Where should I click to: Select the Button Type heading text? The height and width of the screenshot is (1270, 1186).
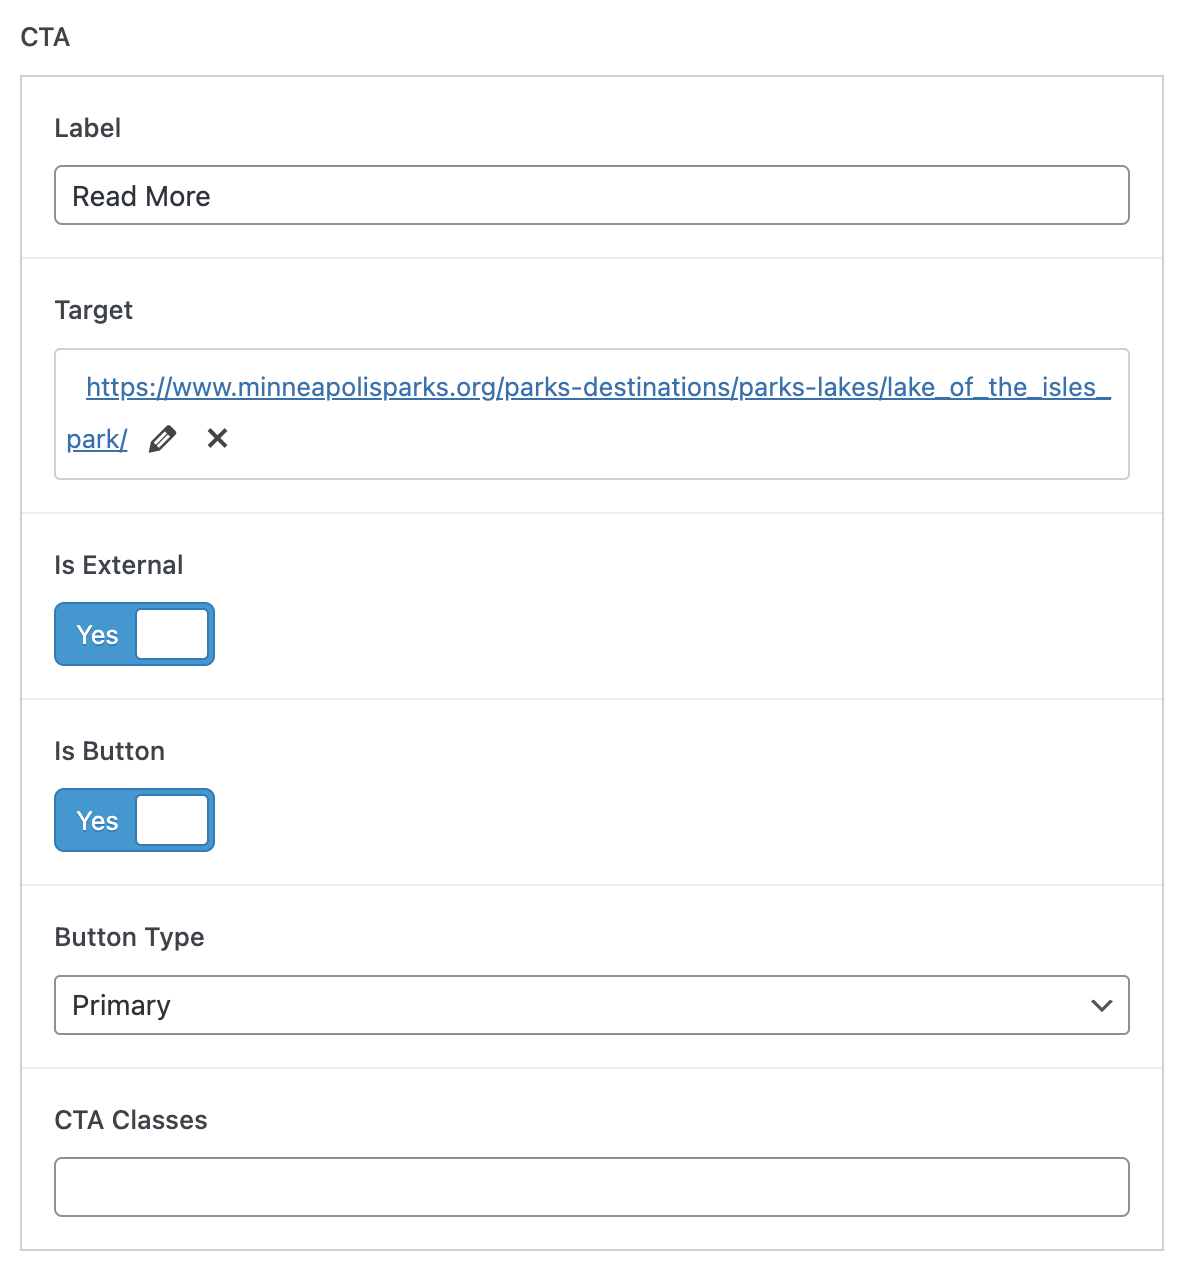tap(130, 937)
